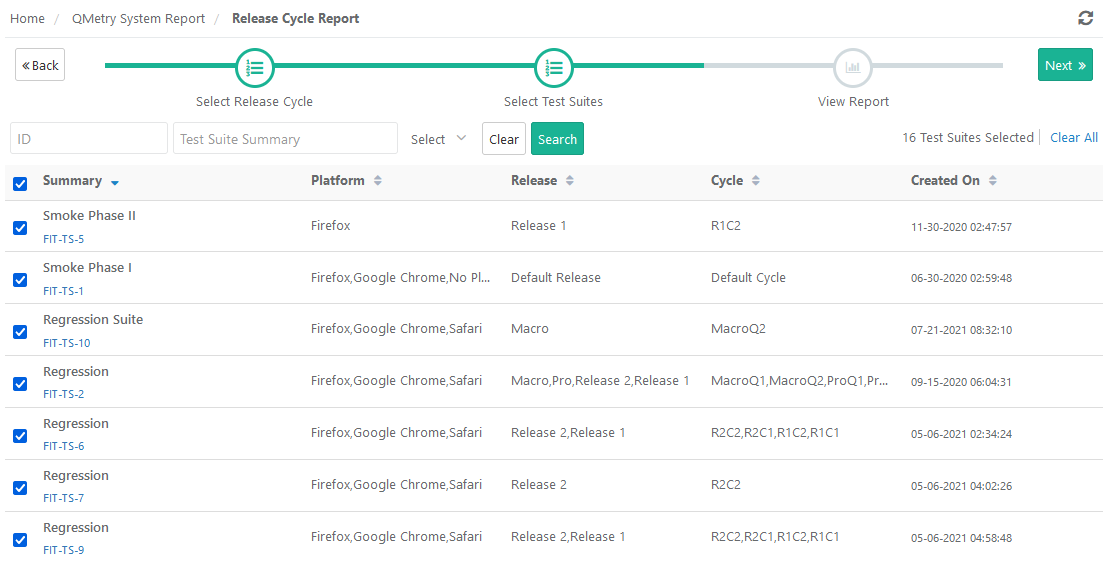Viewport: 1108px width, 563px height.
Task: Click the Select Release Cycle step icon
Action: tap(255, 68)
